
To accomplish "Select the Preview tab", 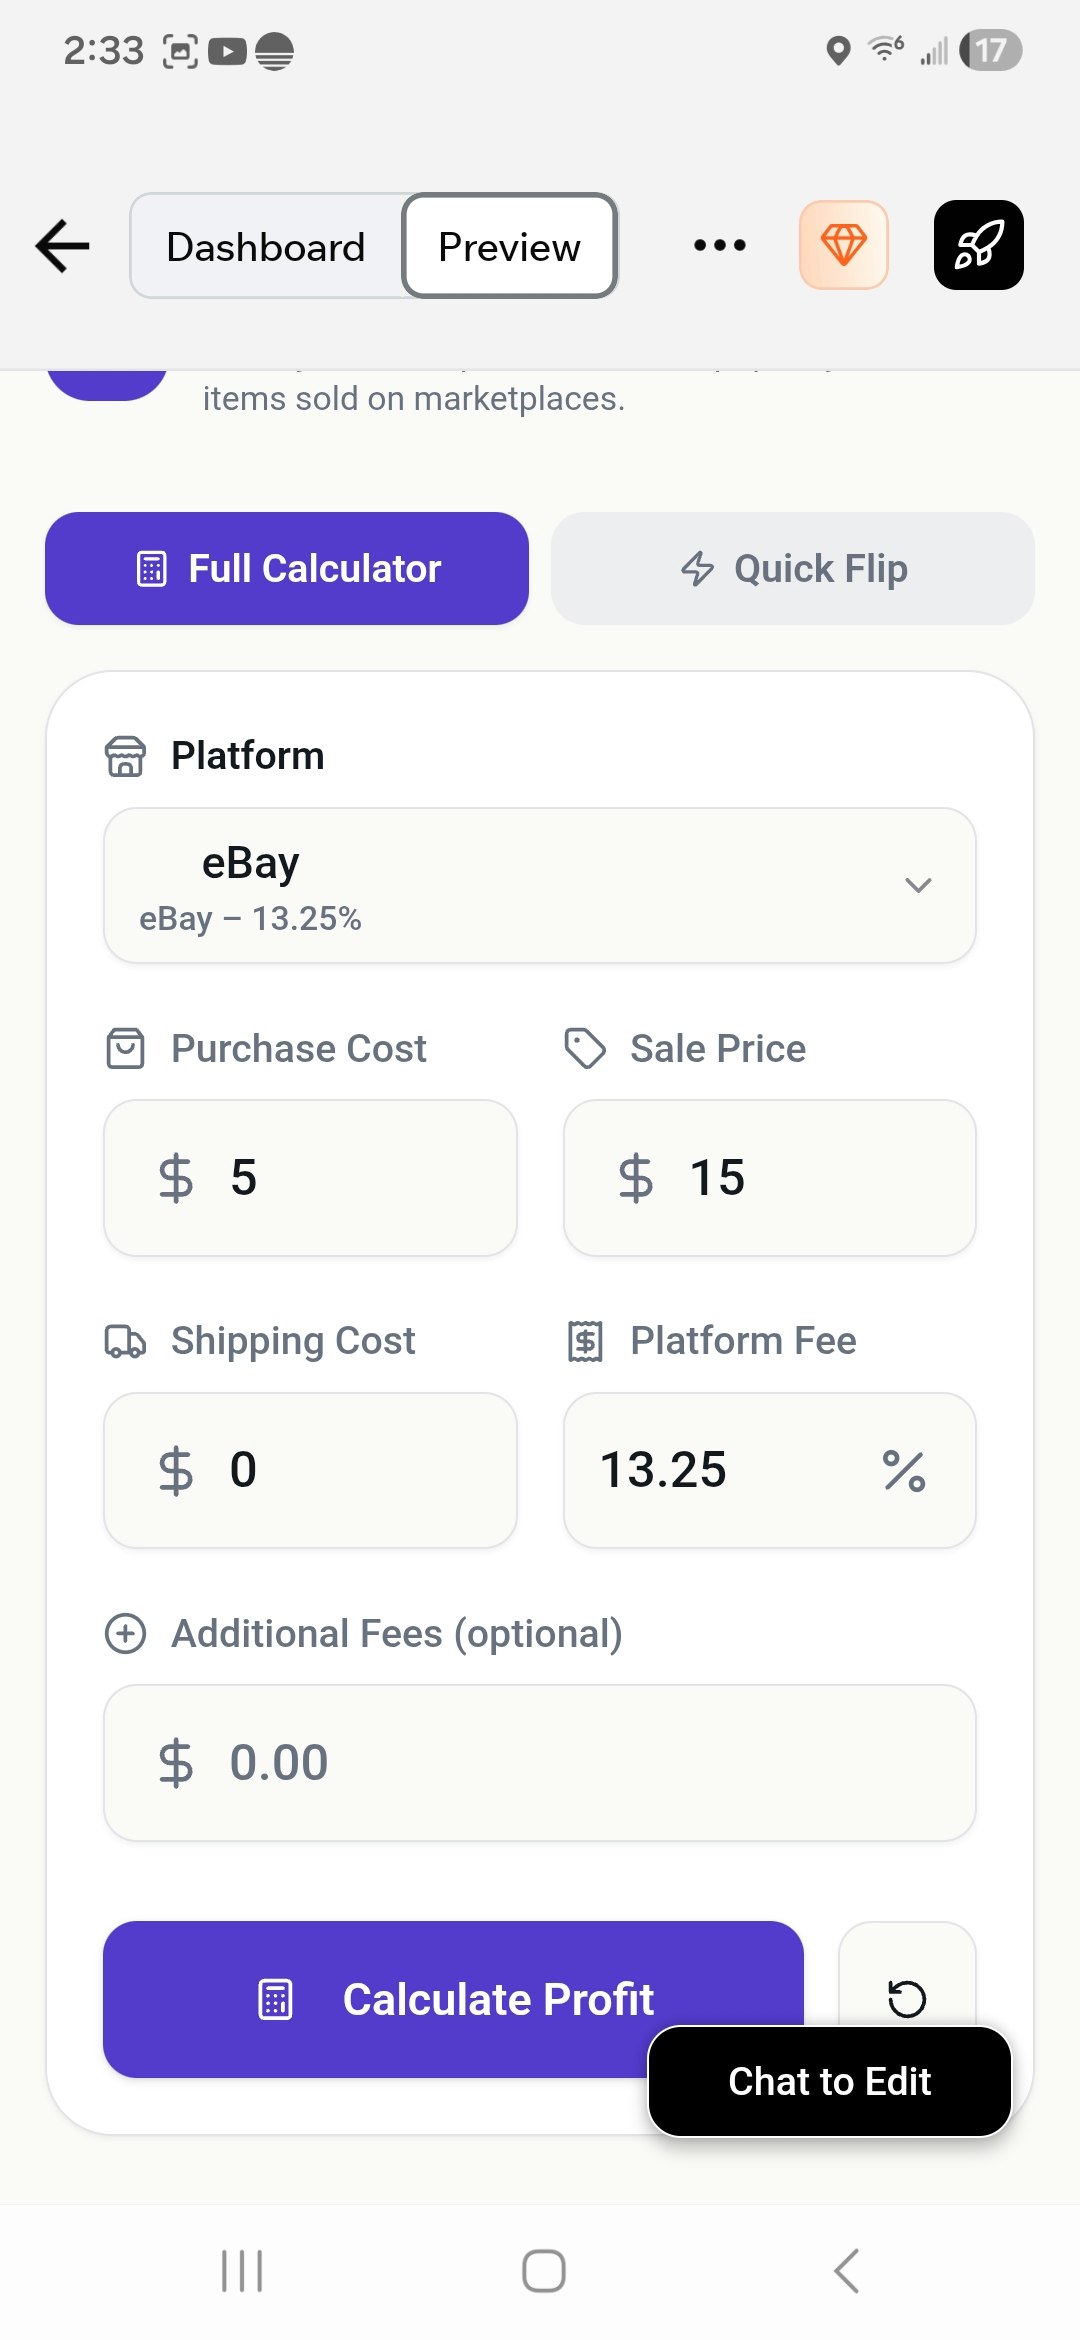I will pos(509,247).
